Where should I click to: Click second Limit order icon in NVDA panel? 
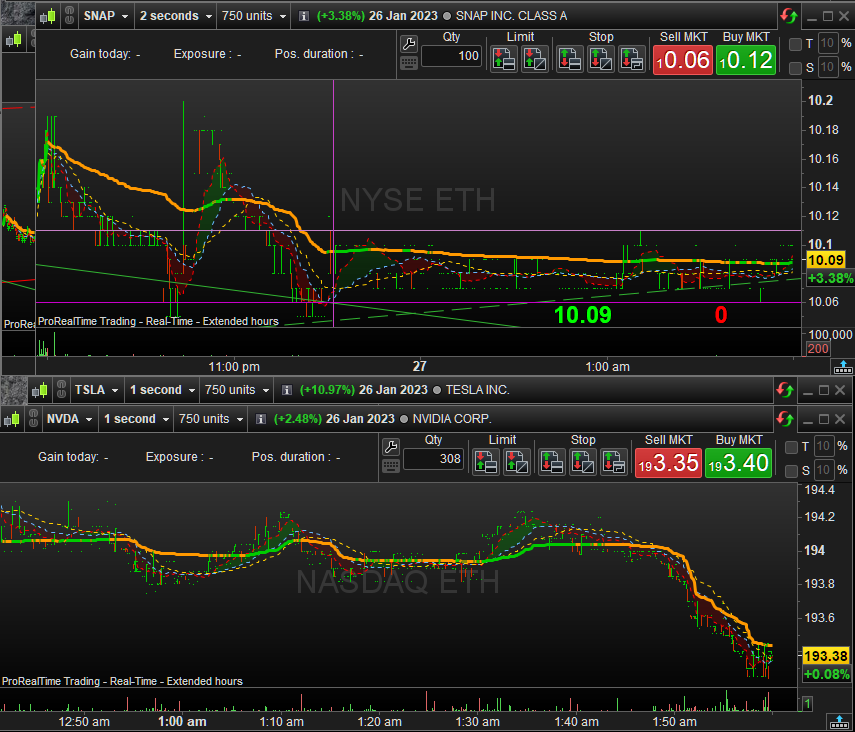516,462
